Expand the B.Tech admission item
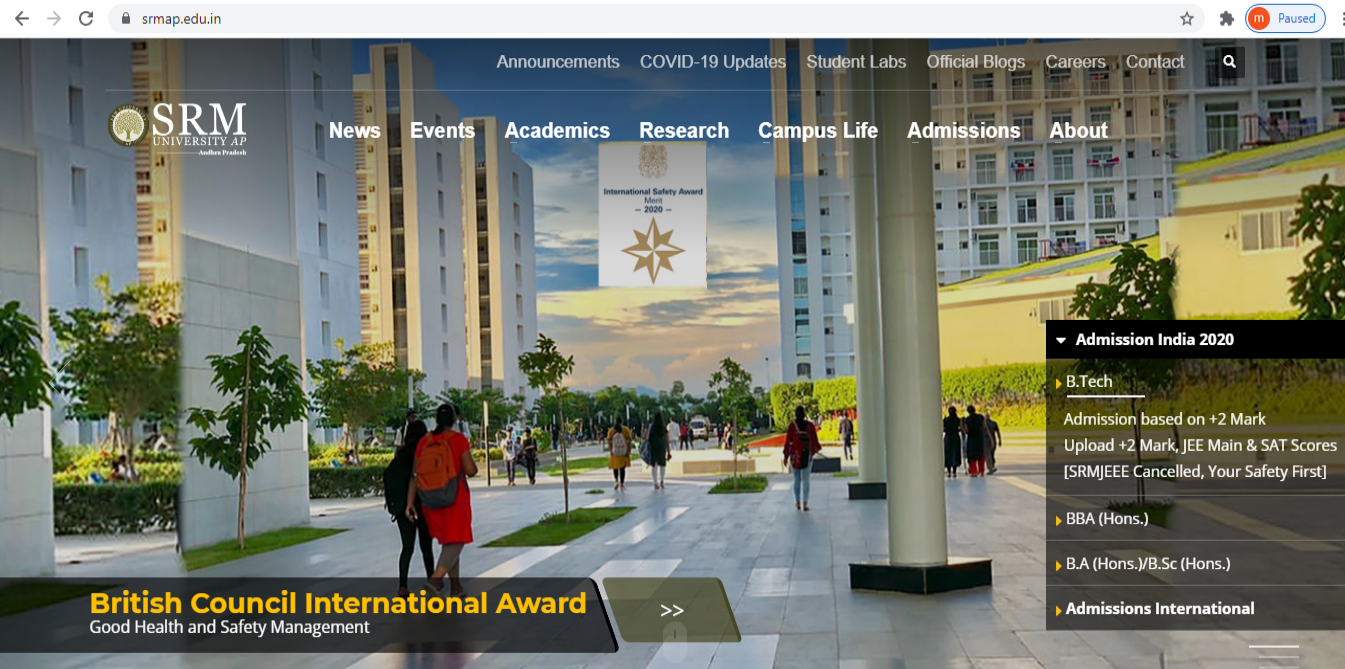The image size is (1345, 669). point(1088,381)
